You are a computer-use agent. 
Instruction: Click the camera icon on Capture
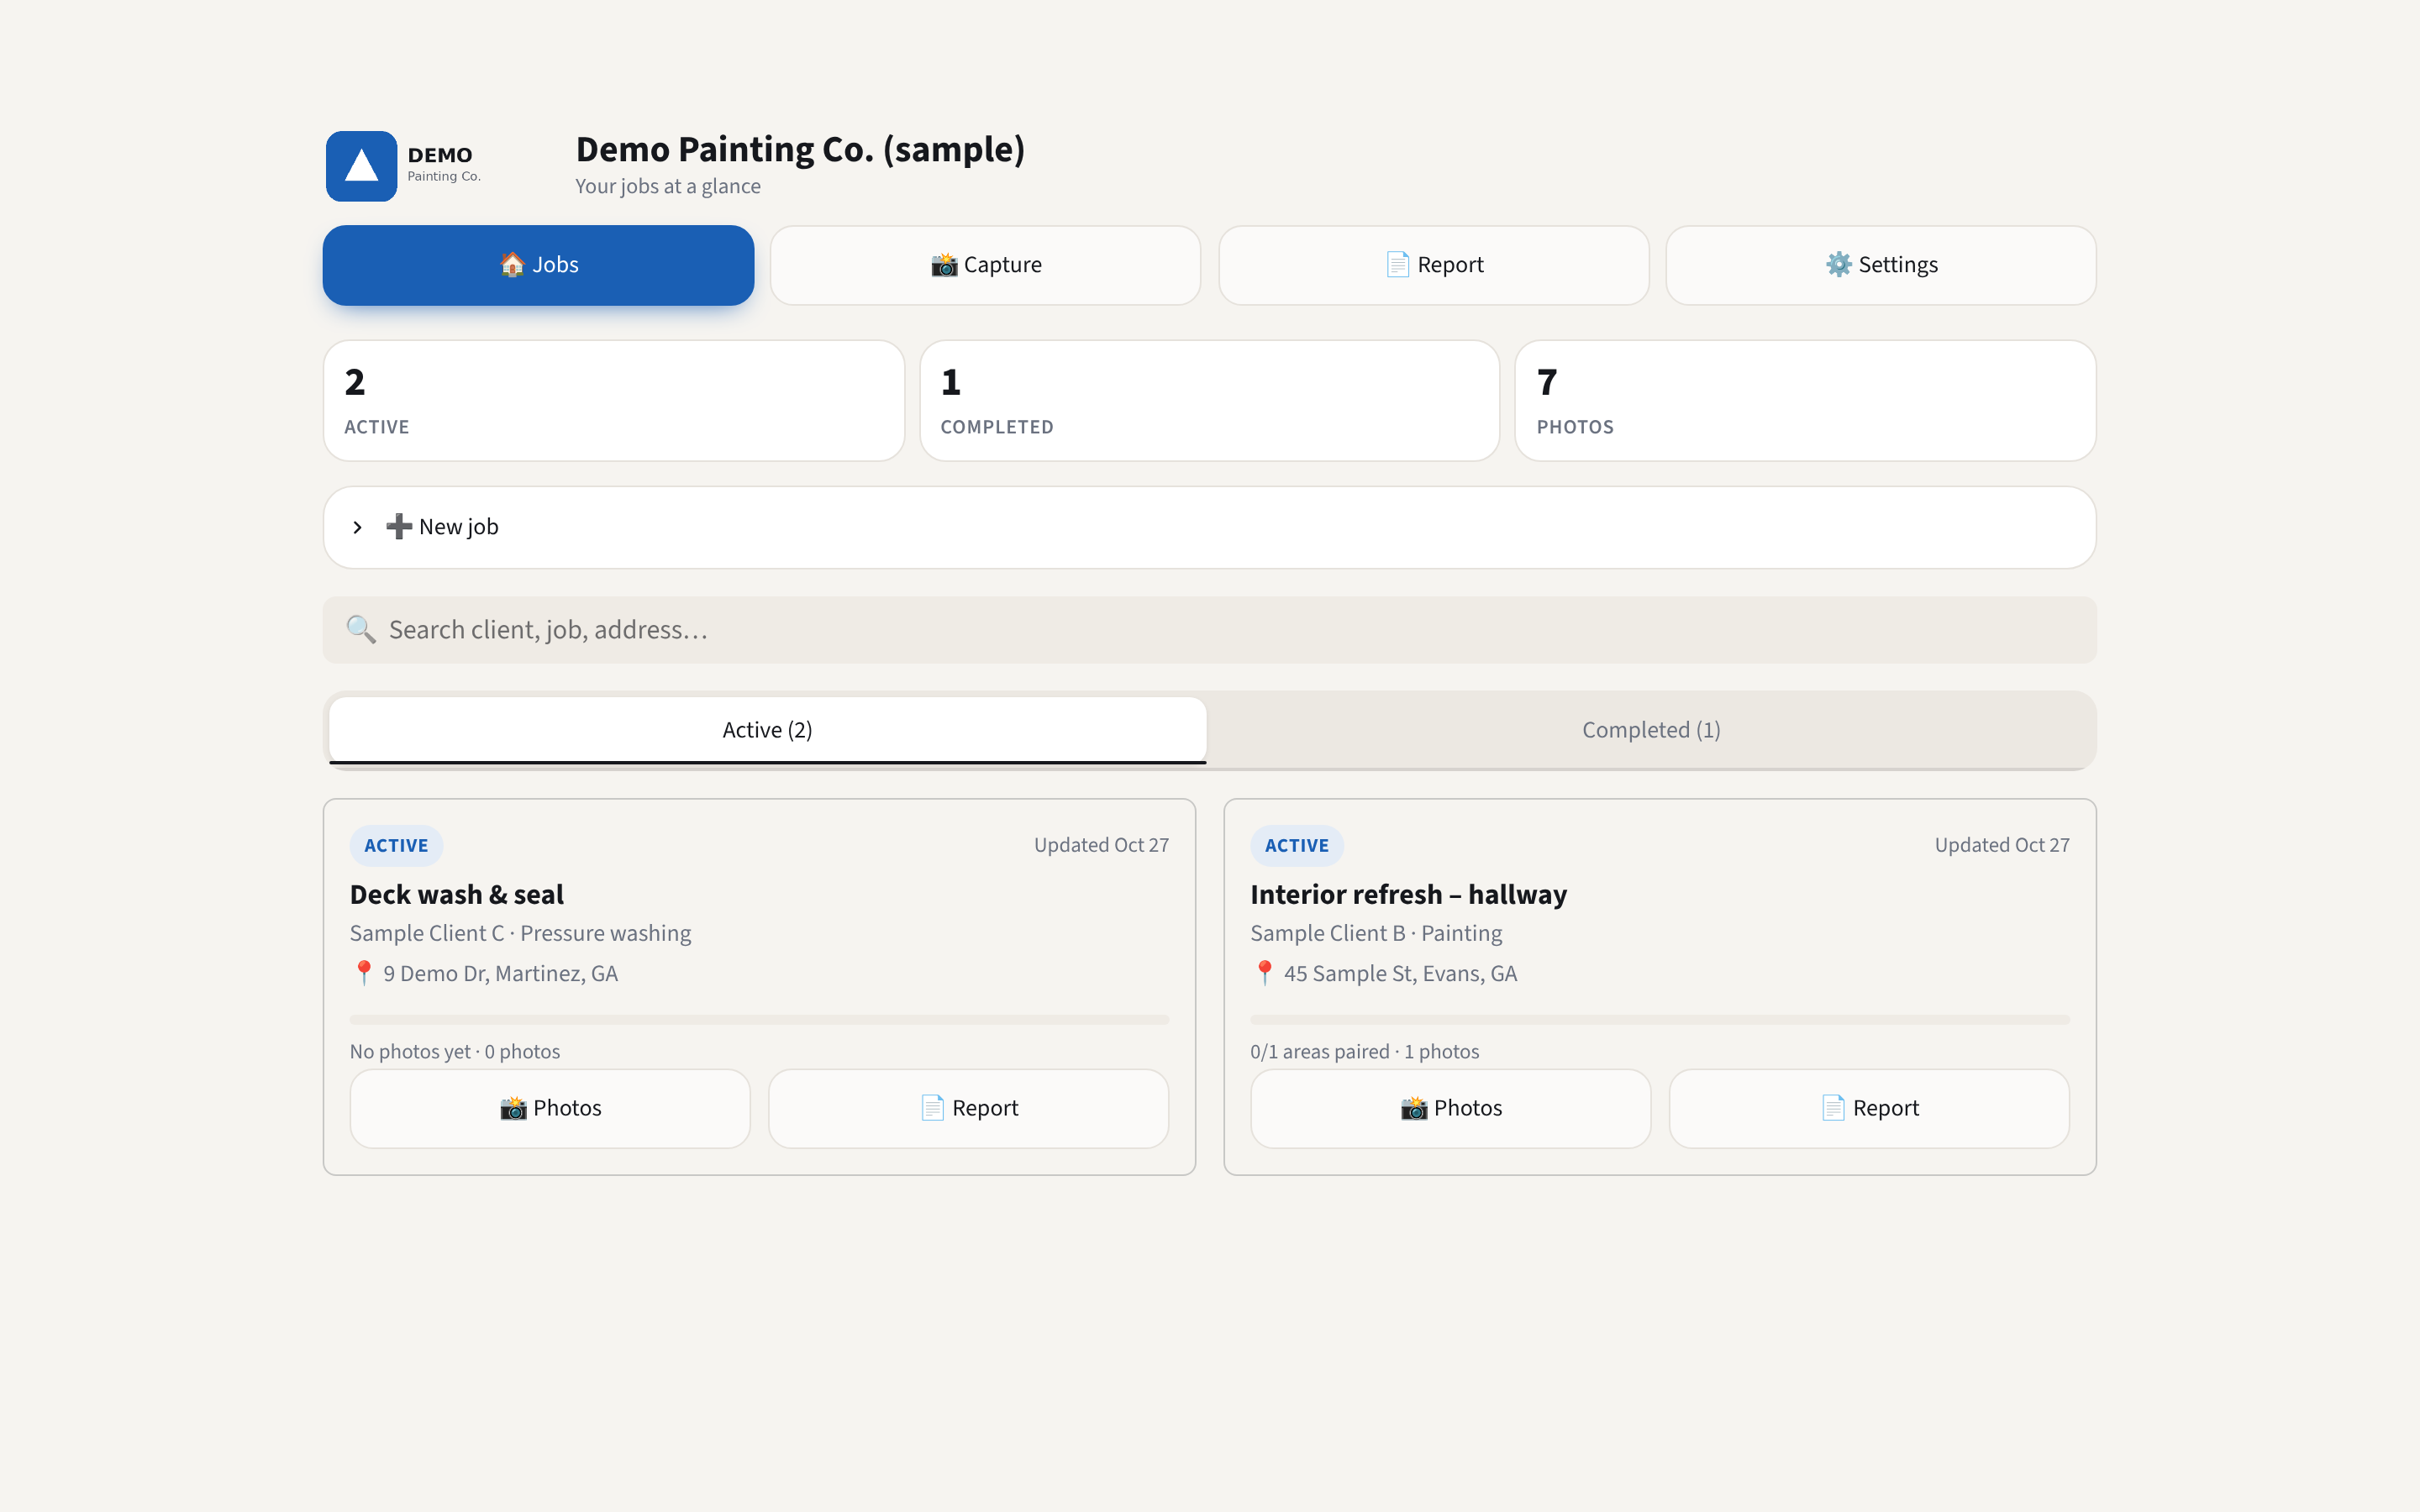pos(944,264)
